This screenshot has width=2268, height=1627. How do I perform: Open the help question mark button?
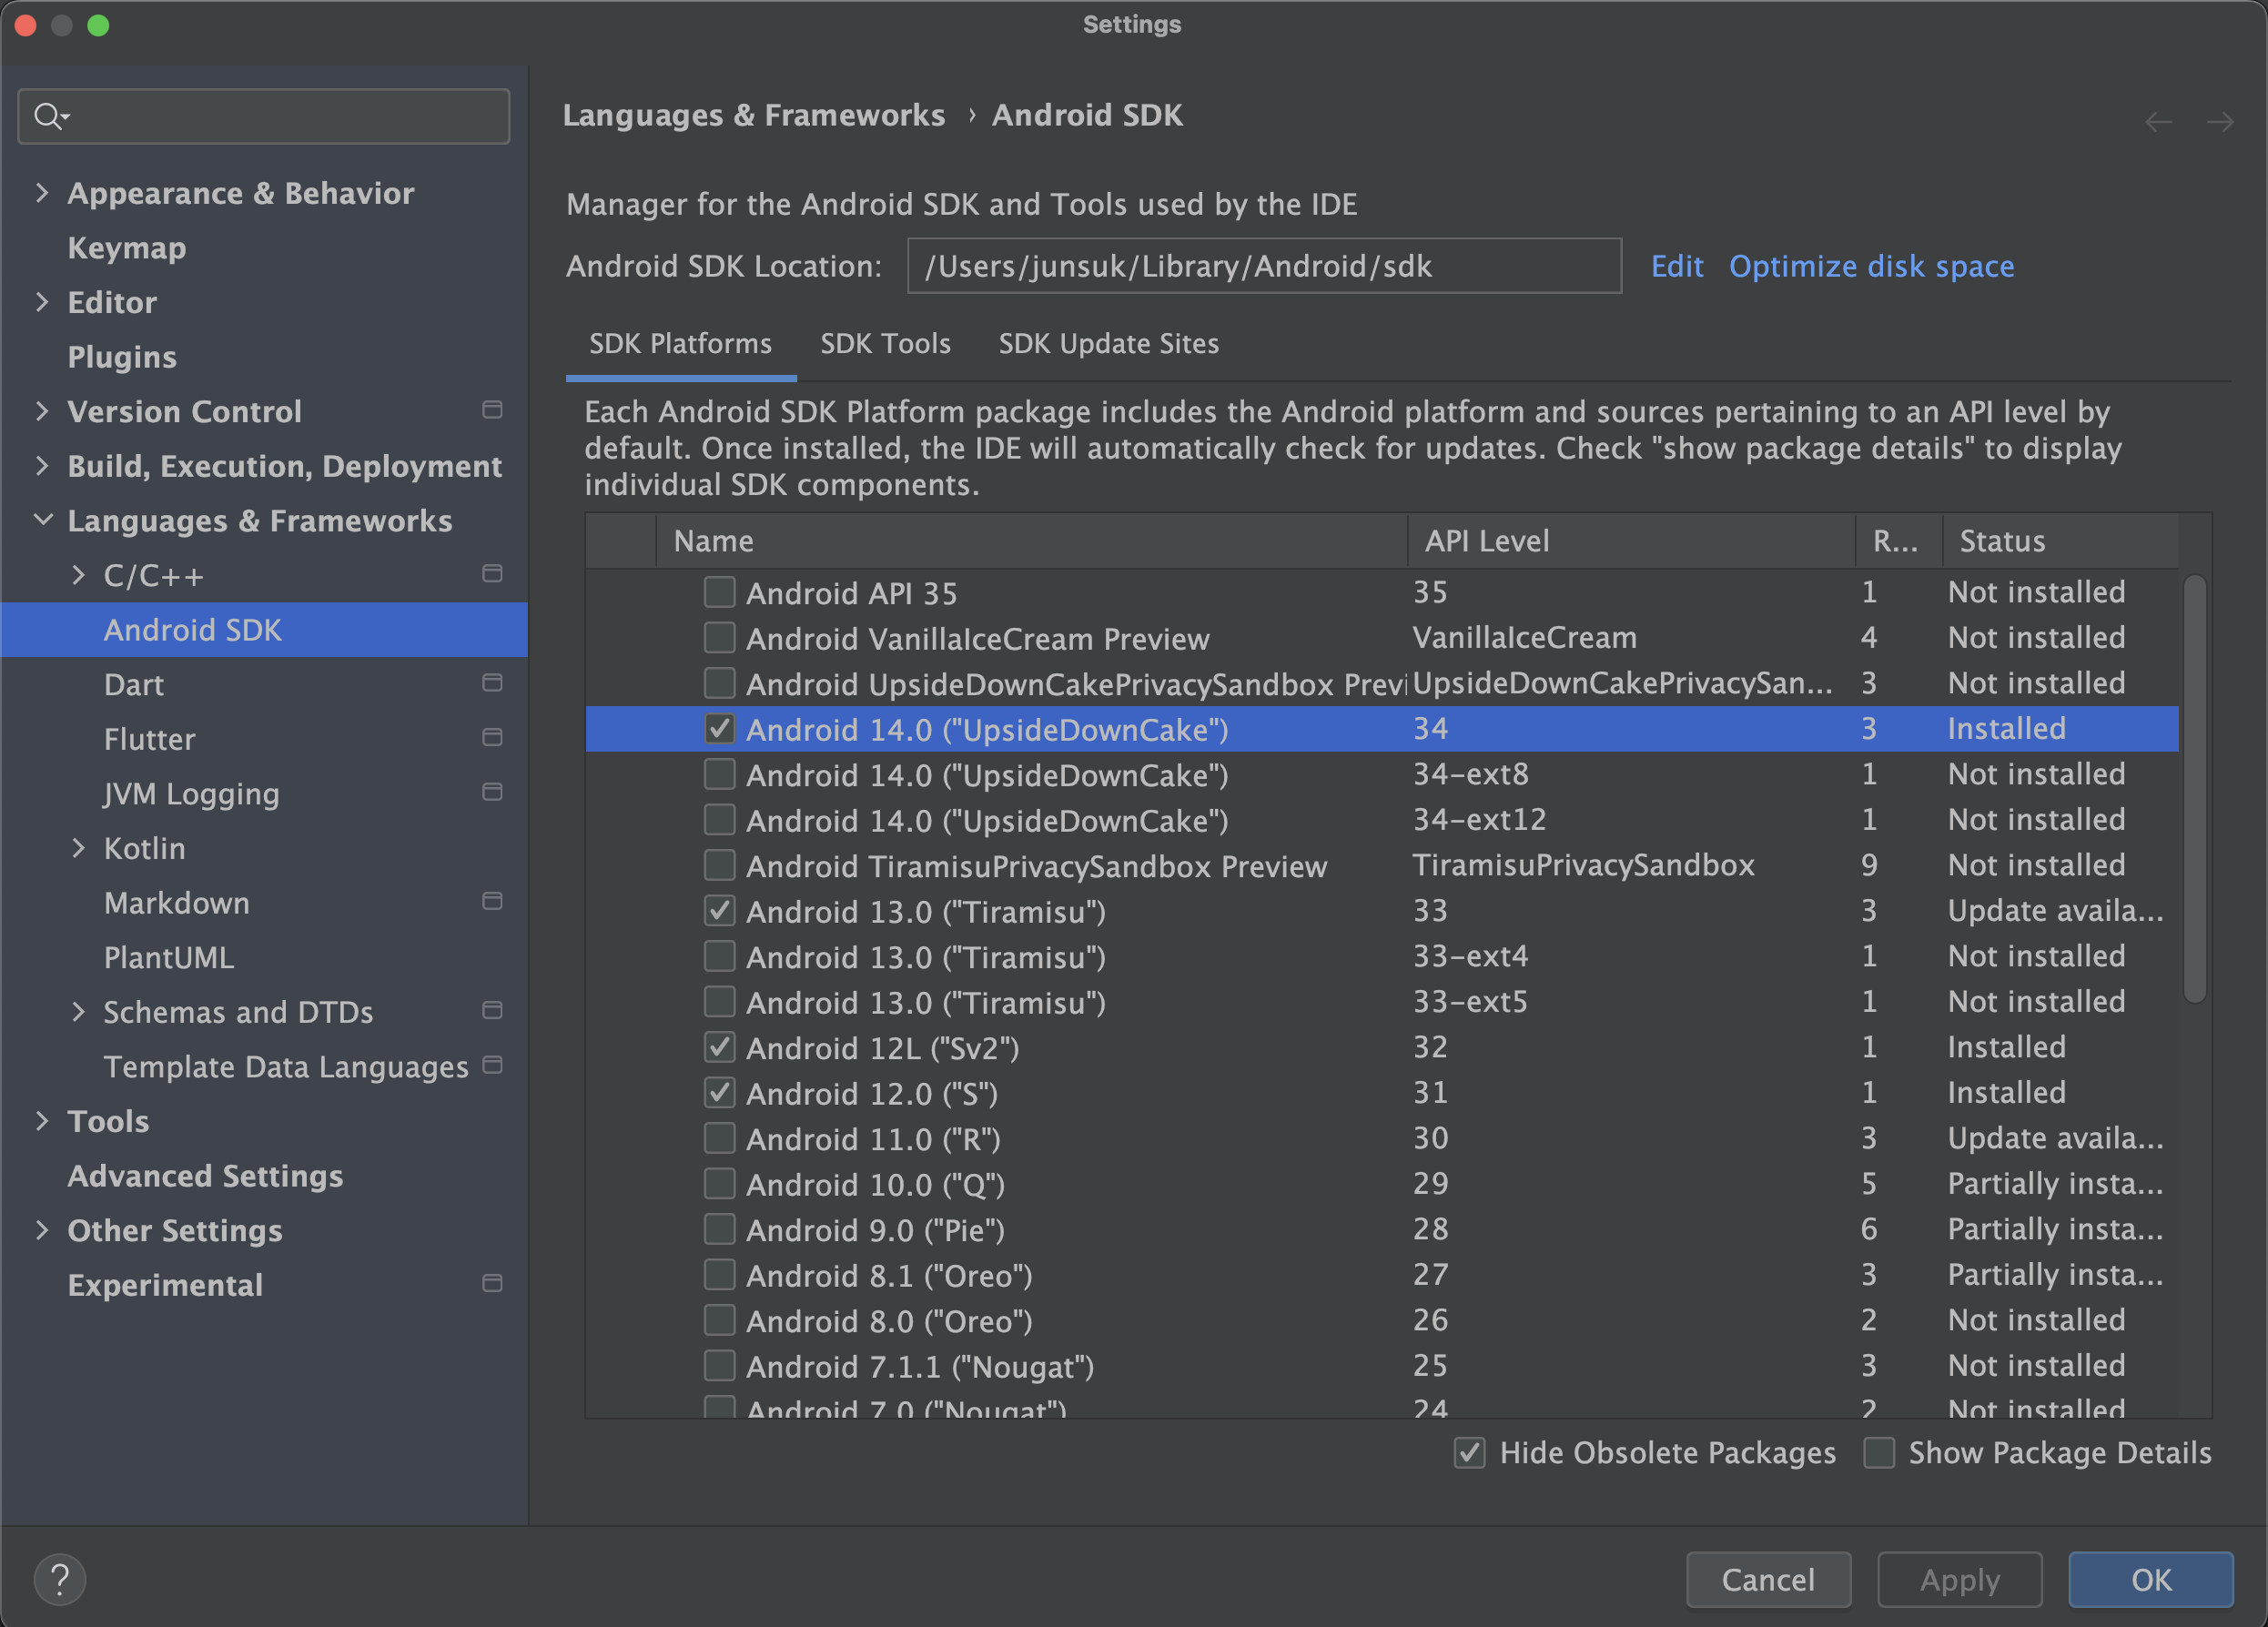pos(60,1579)
